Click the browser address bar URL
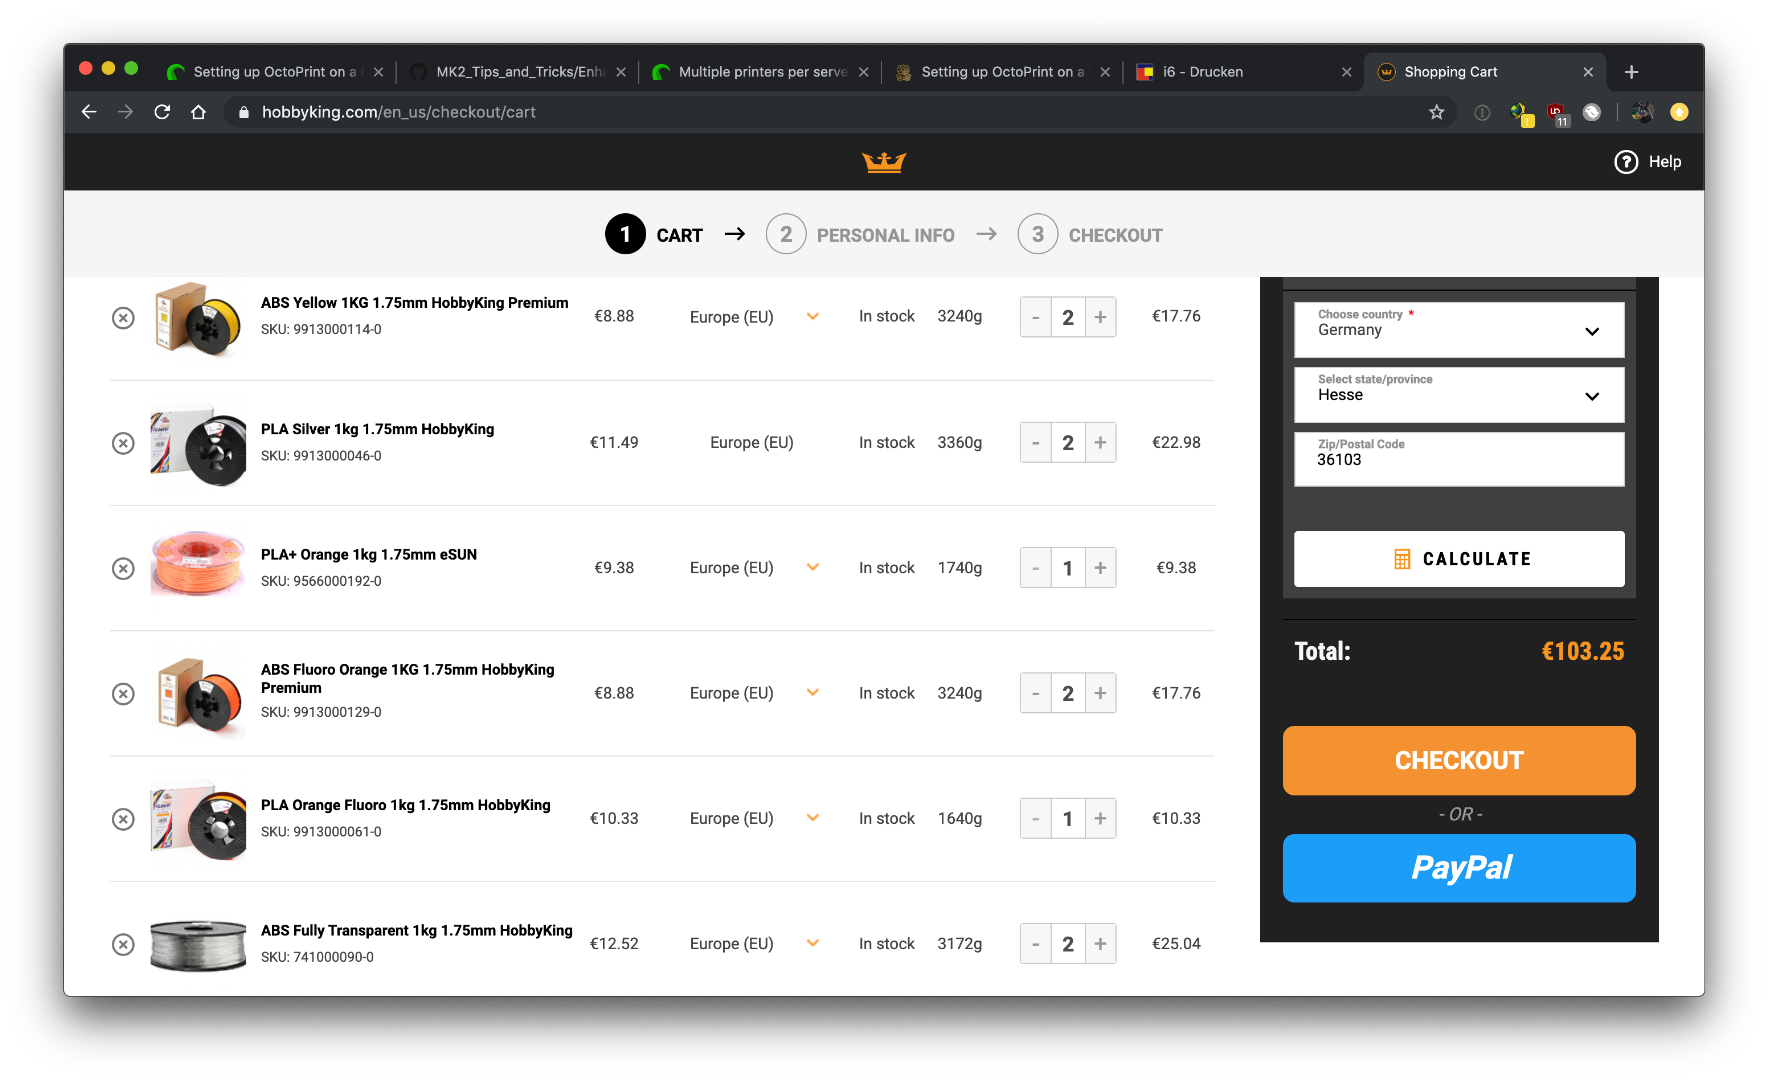 pyautogui.click(x=399, y=112)
